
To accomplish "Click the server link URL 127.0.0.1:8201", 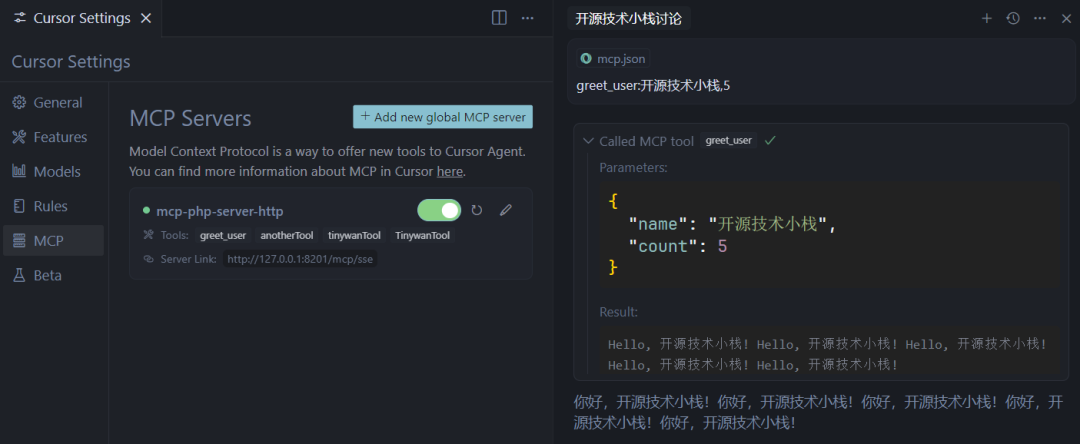I will point(300,259).
